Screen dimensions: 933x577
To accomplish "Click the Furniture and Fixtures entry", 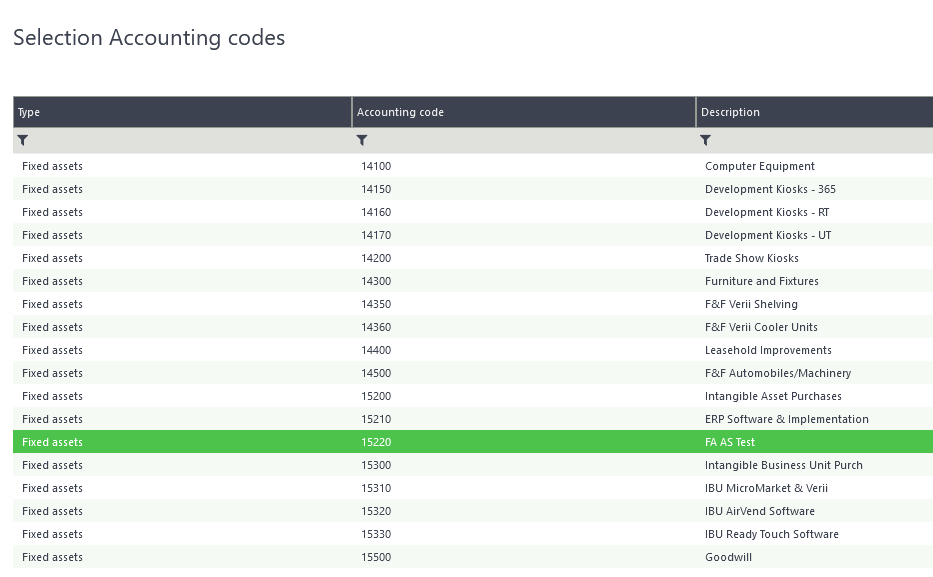I will point(761,281).
